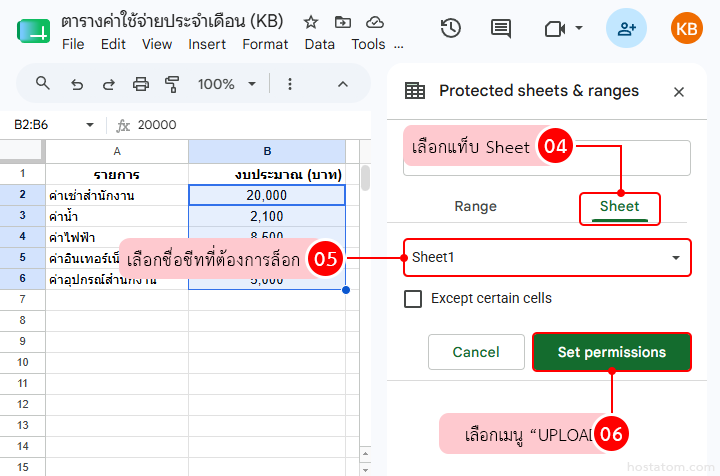Open version history clock icon
The height and width of the screenshot is (476, 720).
450,28
